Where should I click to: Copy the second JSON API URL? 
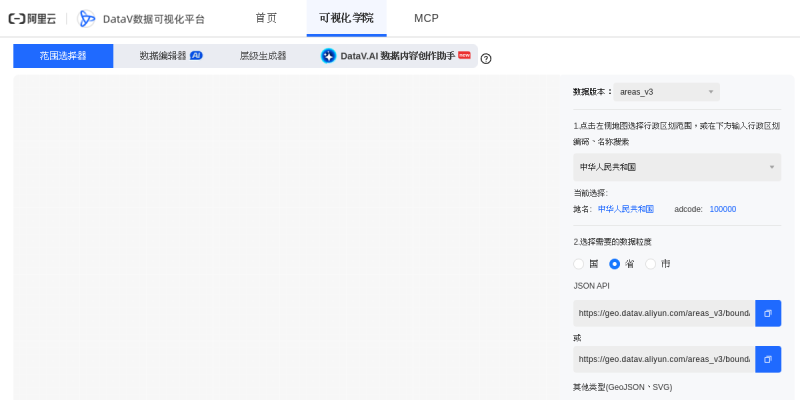coord(768,359)
